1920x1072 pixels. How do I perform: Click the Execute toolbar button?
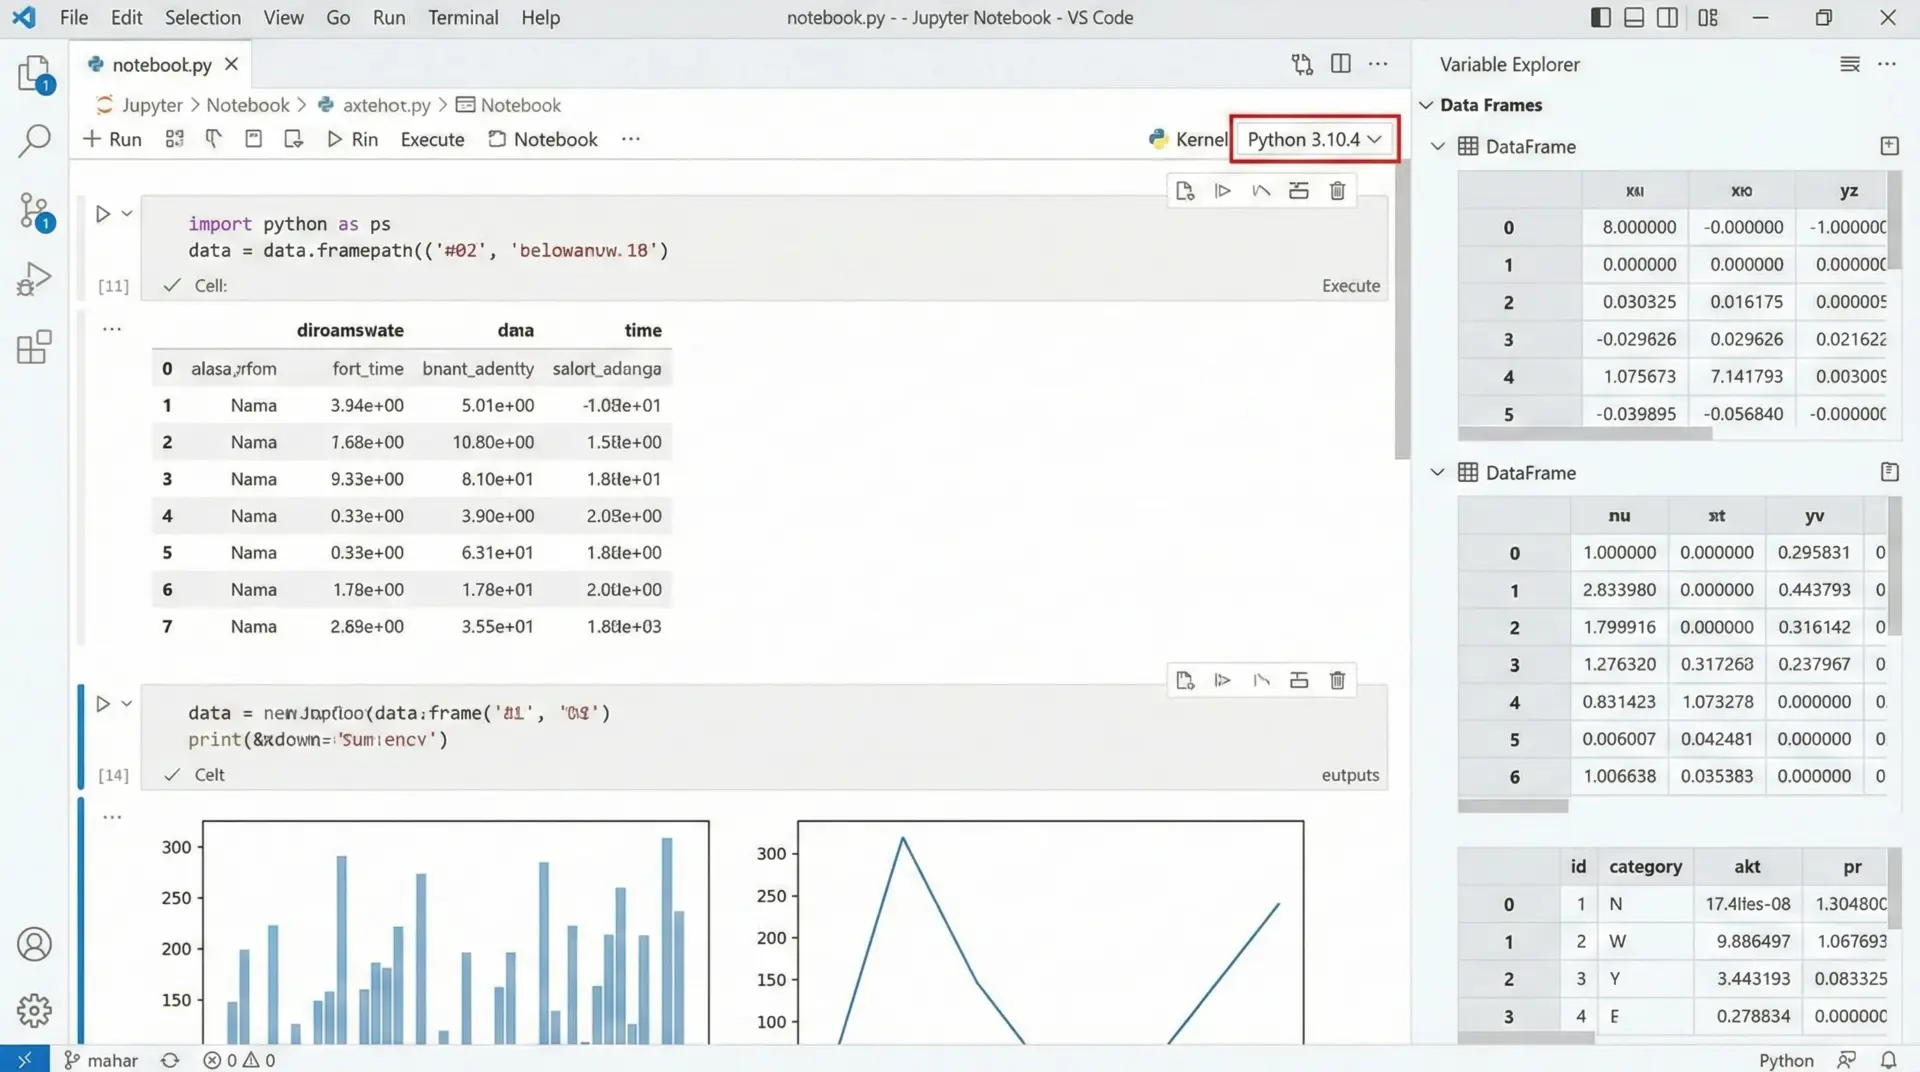click(x=432, y=139)
